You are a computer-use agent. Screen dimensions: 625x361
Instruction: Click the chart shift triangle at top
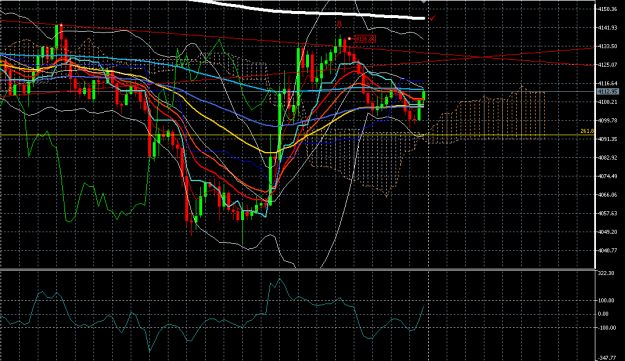point(424,2)
